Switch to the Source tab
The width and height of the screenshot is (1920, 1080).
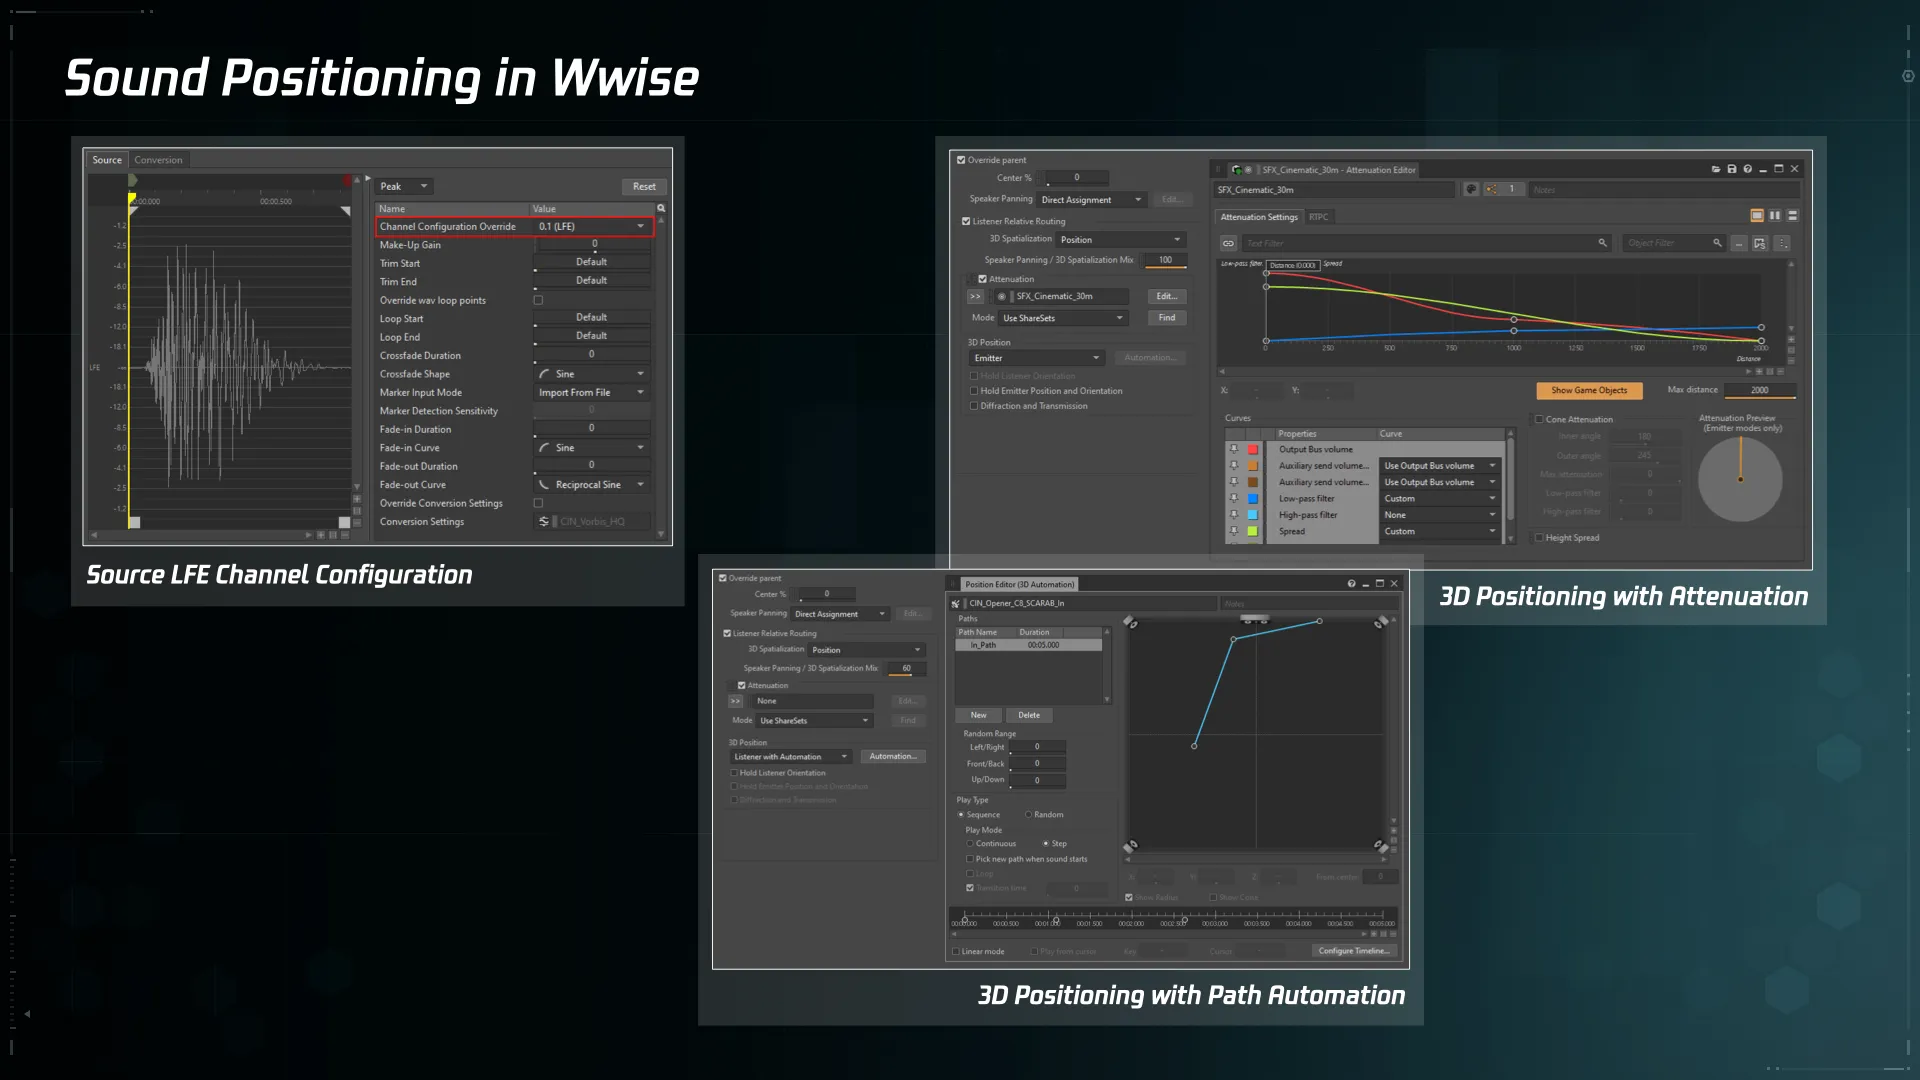(107, 160)
